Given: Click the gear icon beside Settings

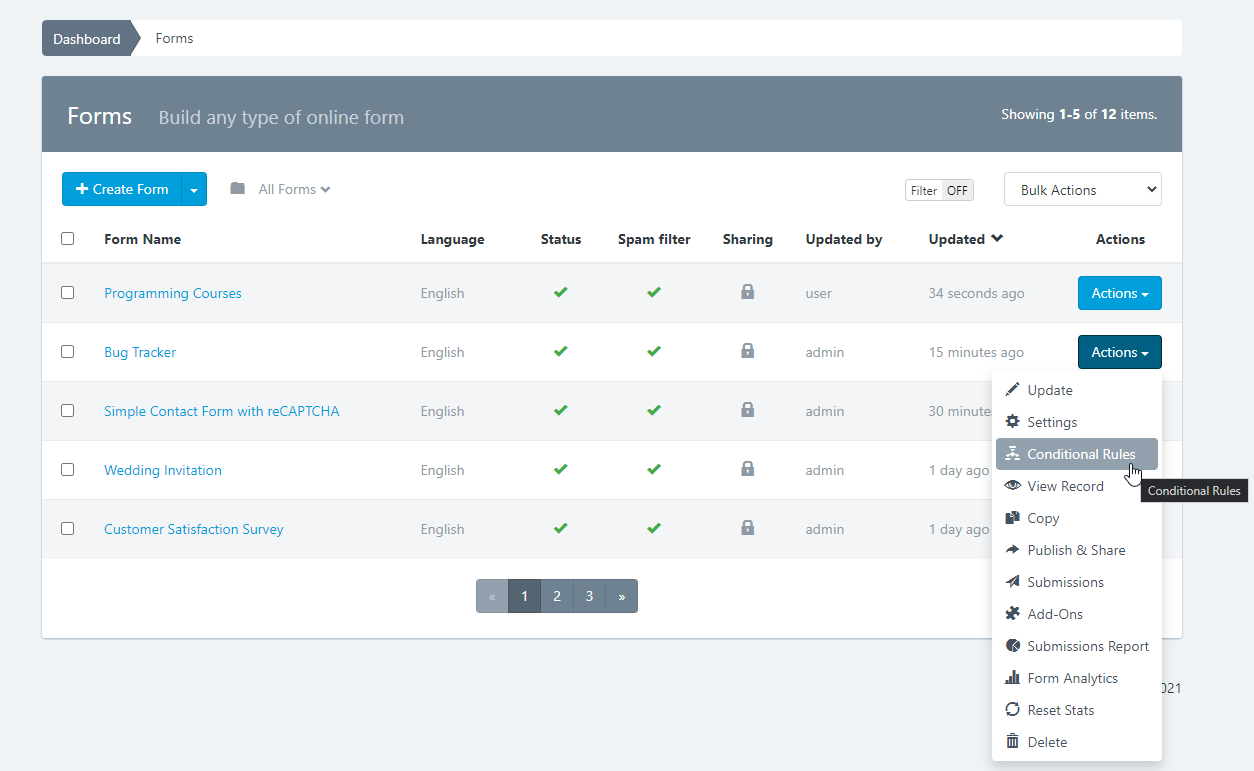Looking at the screenshot, I should pos(1012,422).
